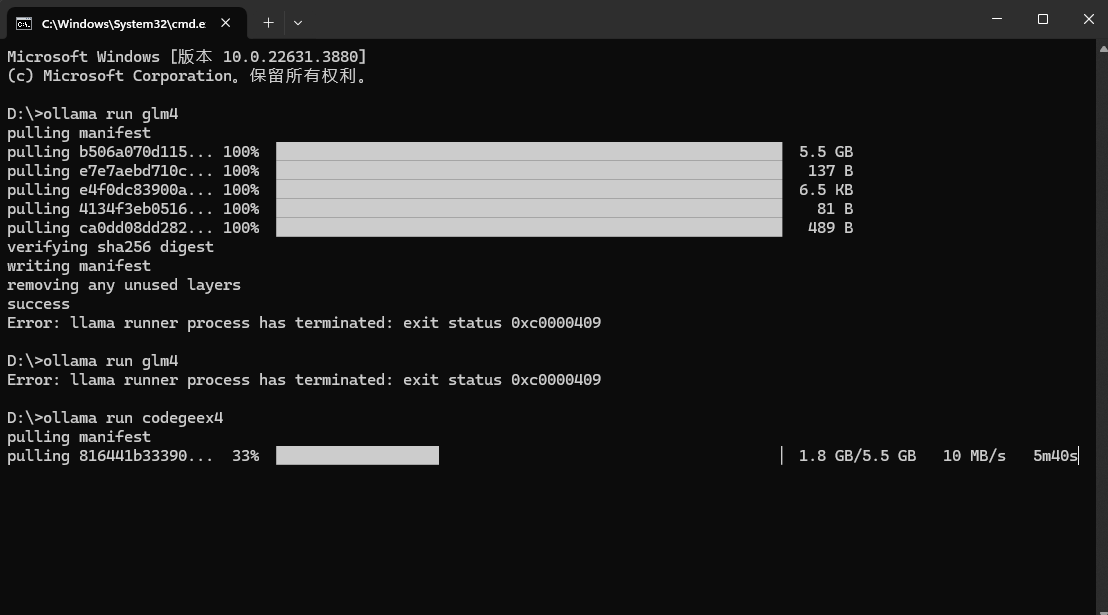Click the '33%' percentage value
Viewport: 1108px width, 615px height.
click(245, 456)
